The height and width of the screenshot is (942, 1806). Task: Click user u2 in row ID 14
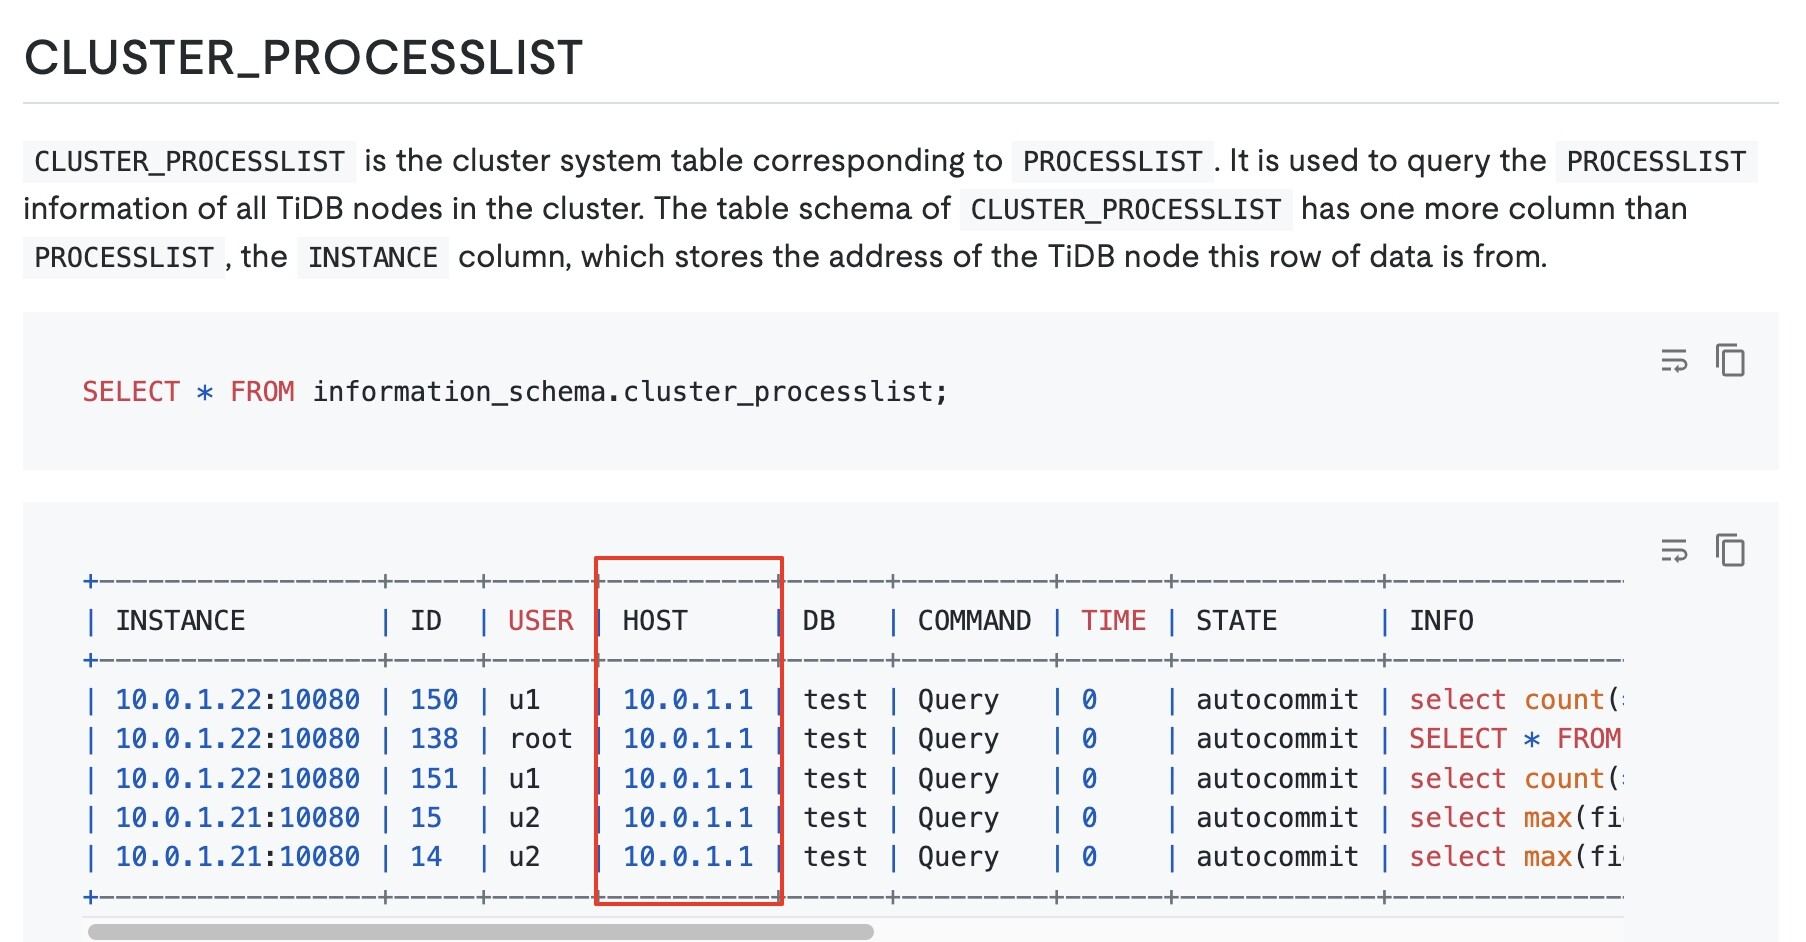click(524, 857)
